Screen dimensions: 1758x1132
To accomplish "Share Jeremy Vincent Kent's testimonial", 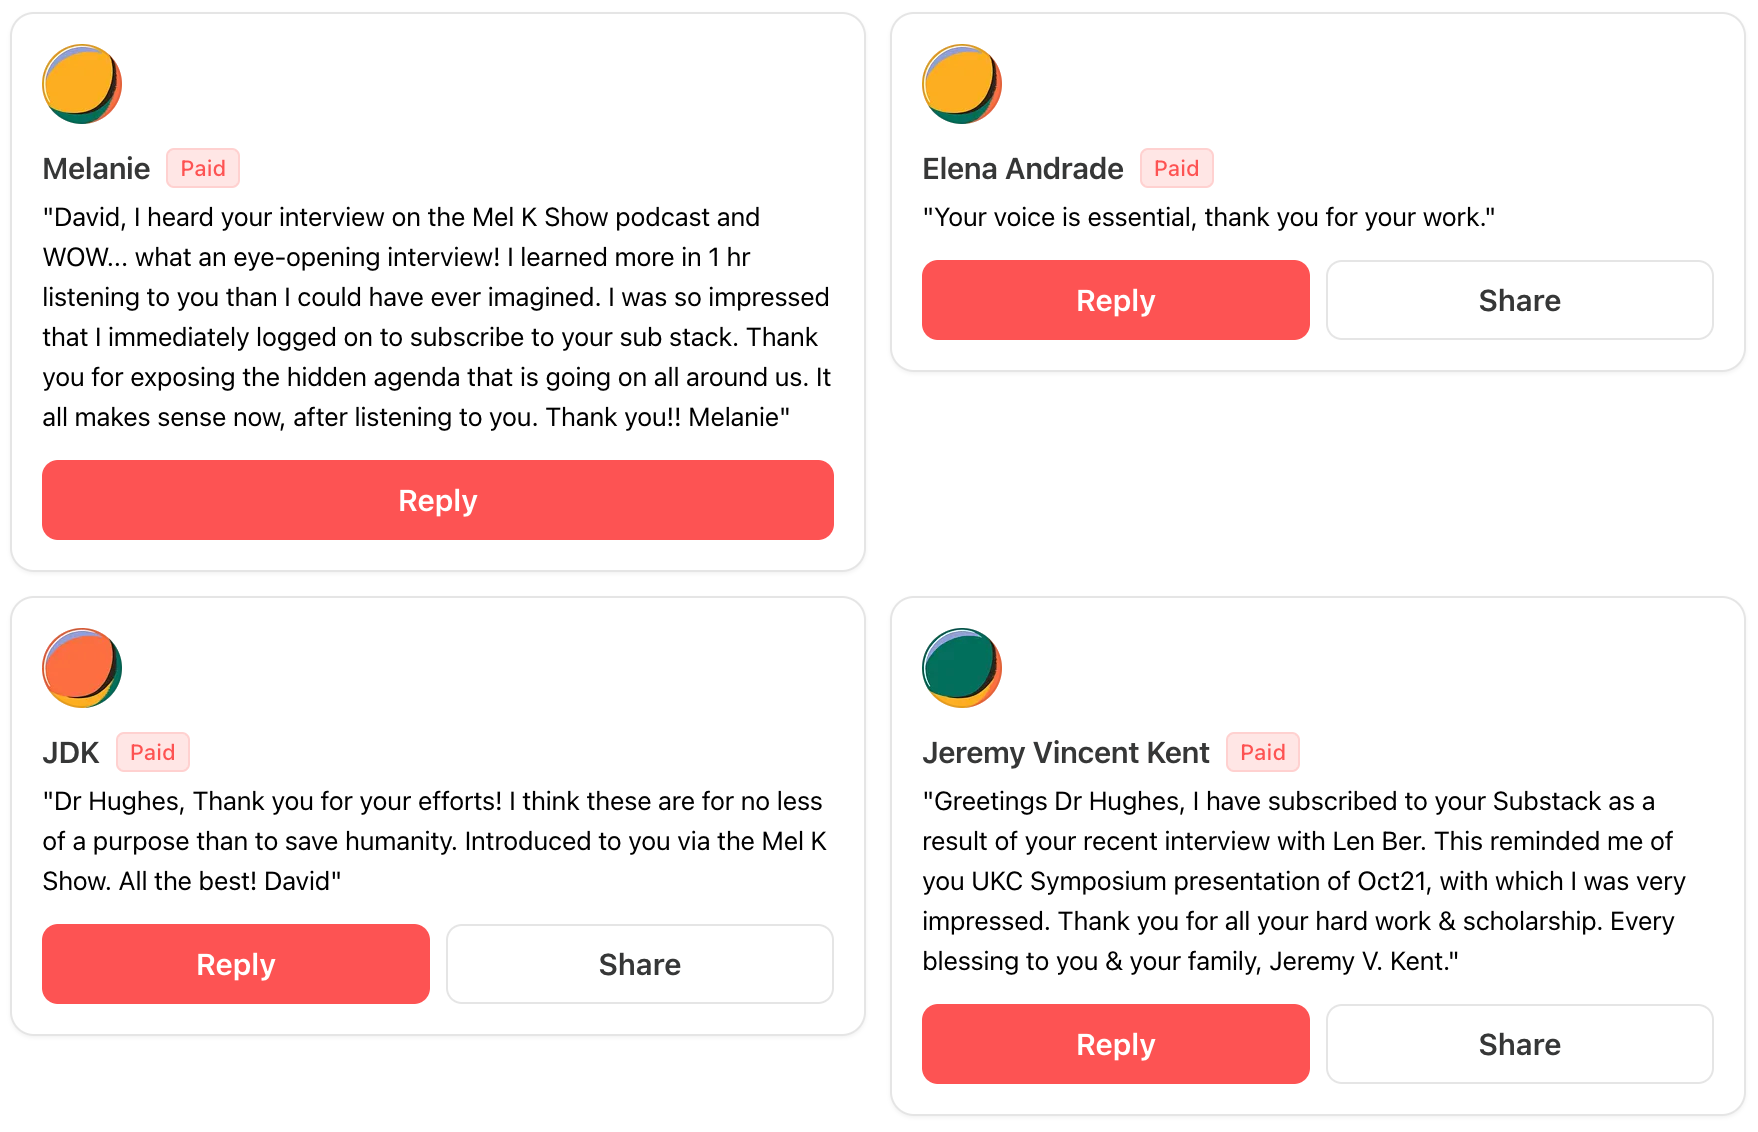I will pyautogui.click(x=1519, y=1044).
